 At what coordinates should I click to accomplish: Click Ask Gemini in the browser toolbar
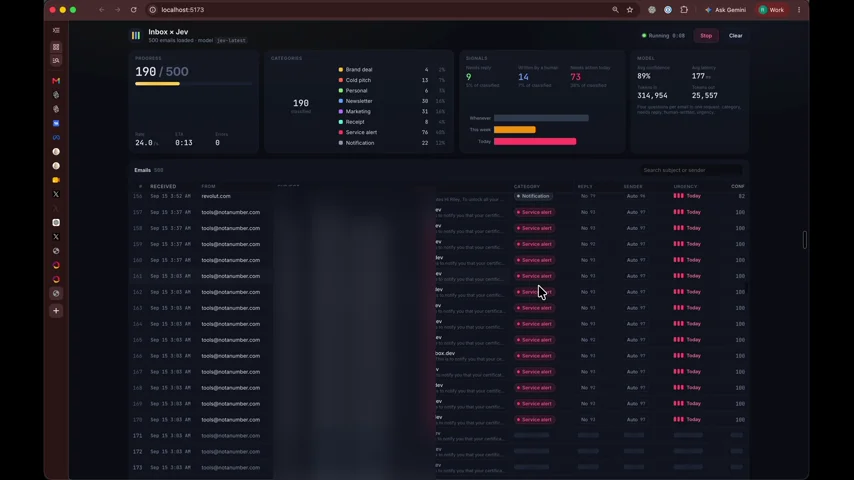point(725,10)
